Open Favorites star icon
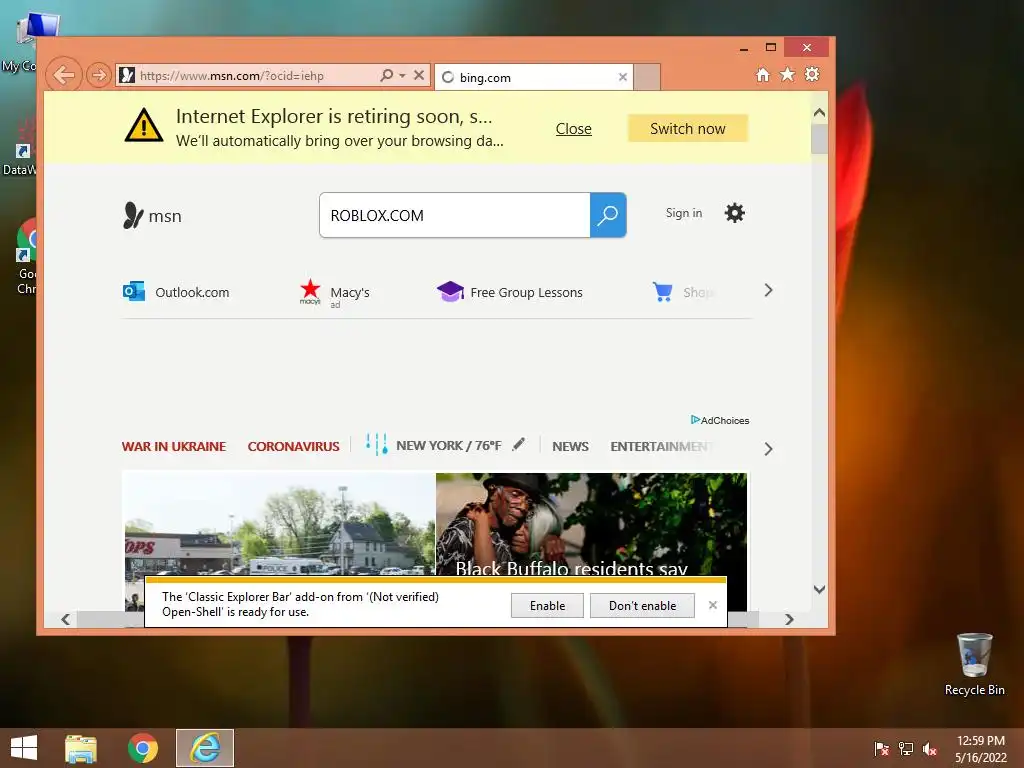Viewport: 1024px width, 768px height. point(788,74)
